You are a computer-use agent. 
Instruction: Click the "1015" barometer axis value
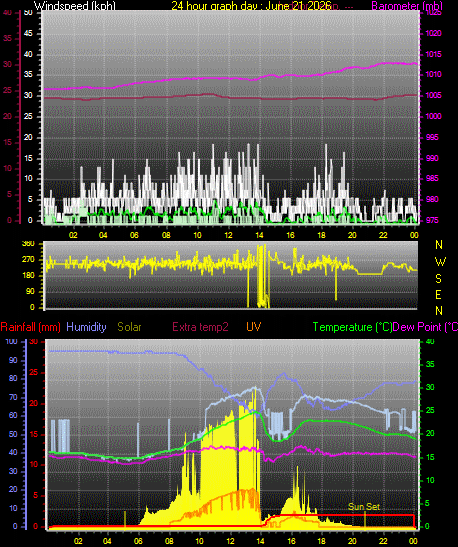pos(433,54)
